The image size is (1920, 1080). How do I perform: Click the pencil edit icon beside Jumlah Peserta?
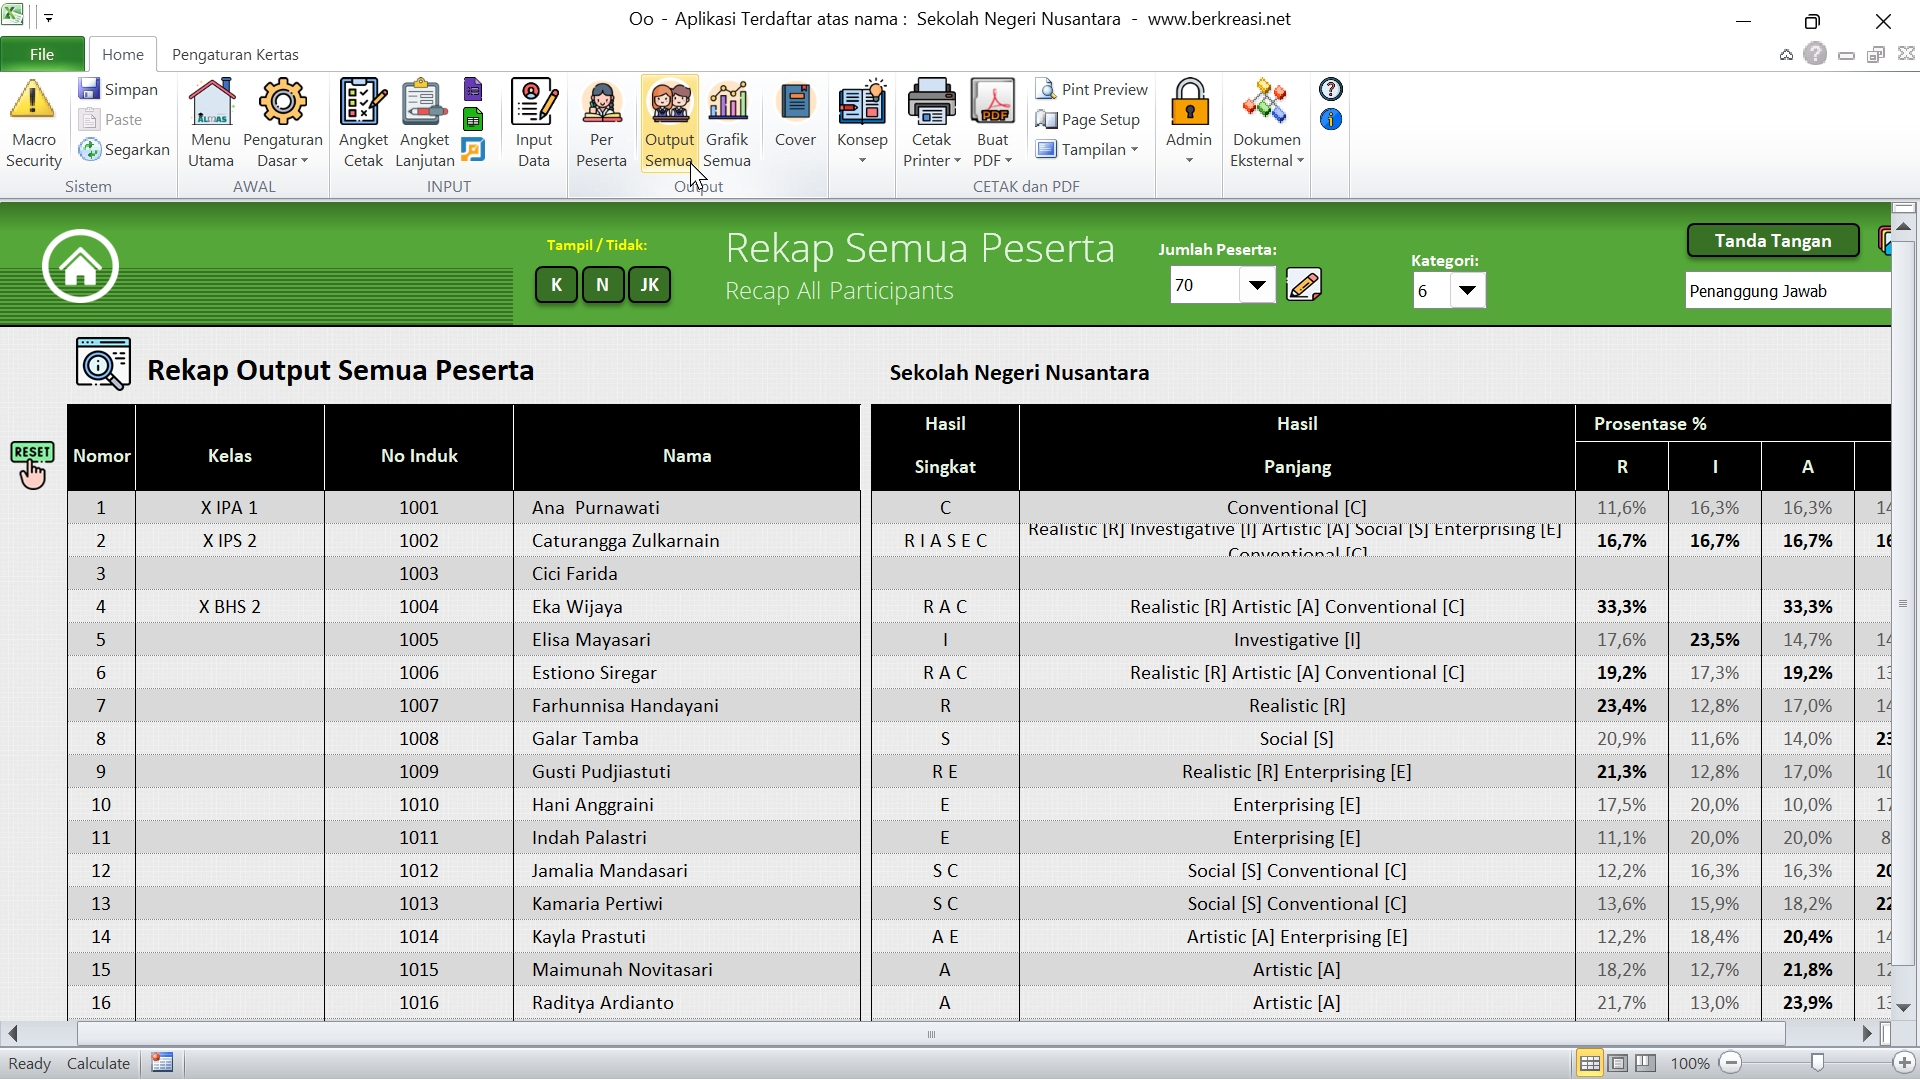[1304, 286]
